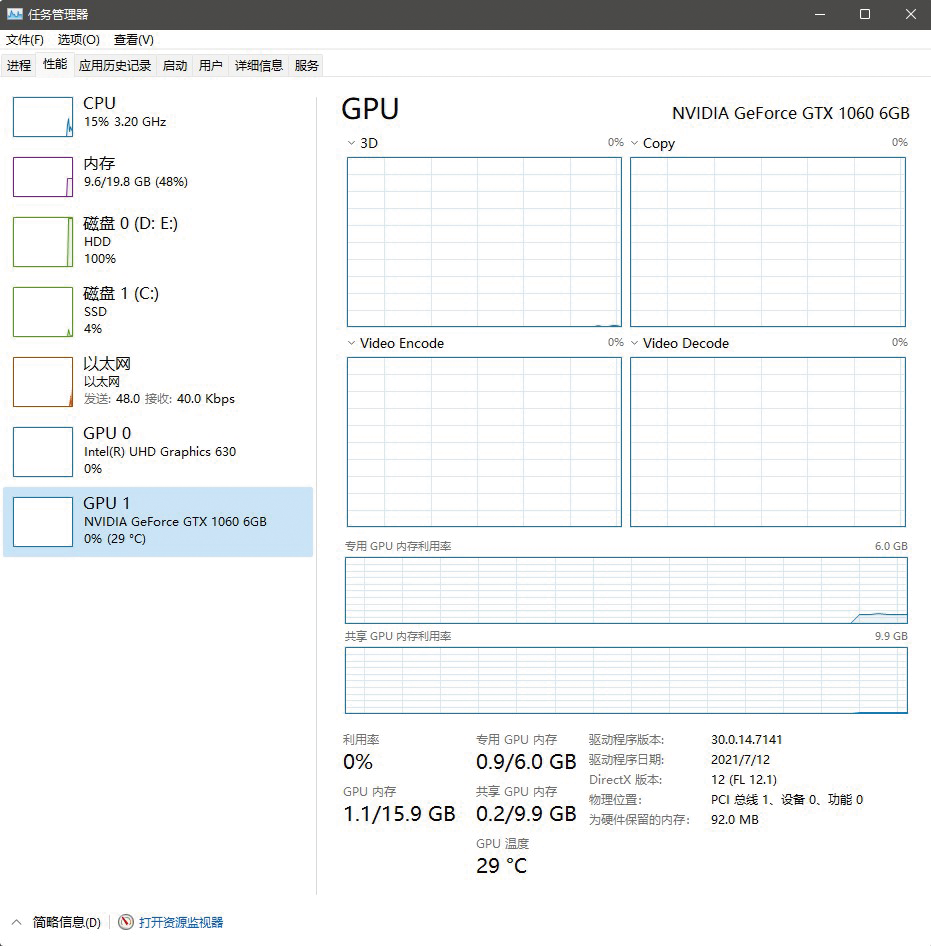Viewport: 931px width, 946px height.
Task: Switch to the 用户 tab
Action: 211,65
